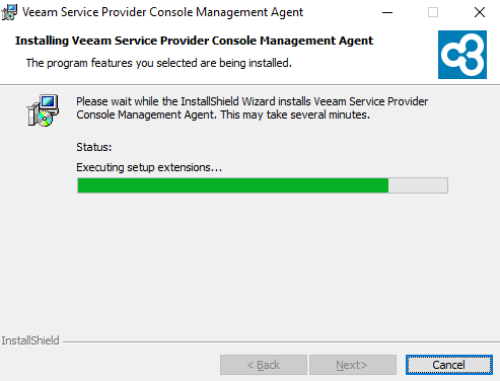Screen dimensions: 500x381
Task: Click the 'Installing Veeam Service Provider' heading
Action: click(x=194, y=41)
